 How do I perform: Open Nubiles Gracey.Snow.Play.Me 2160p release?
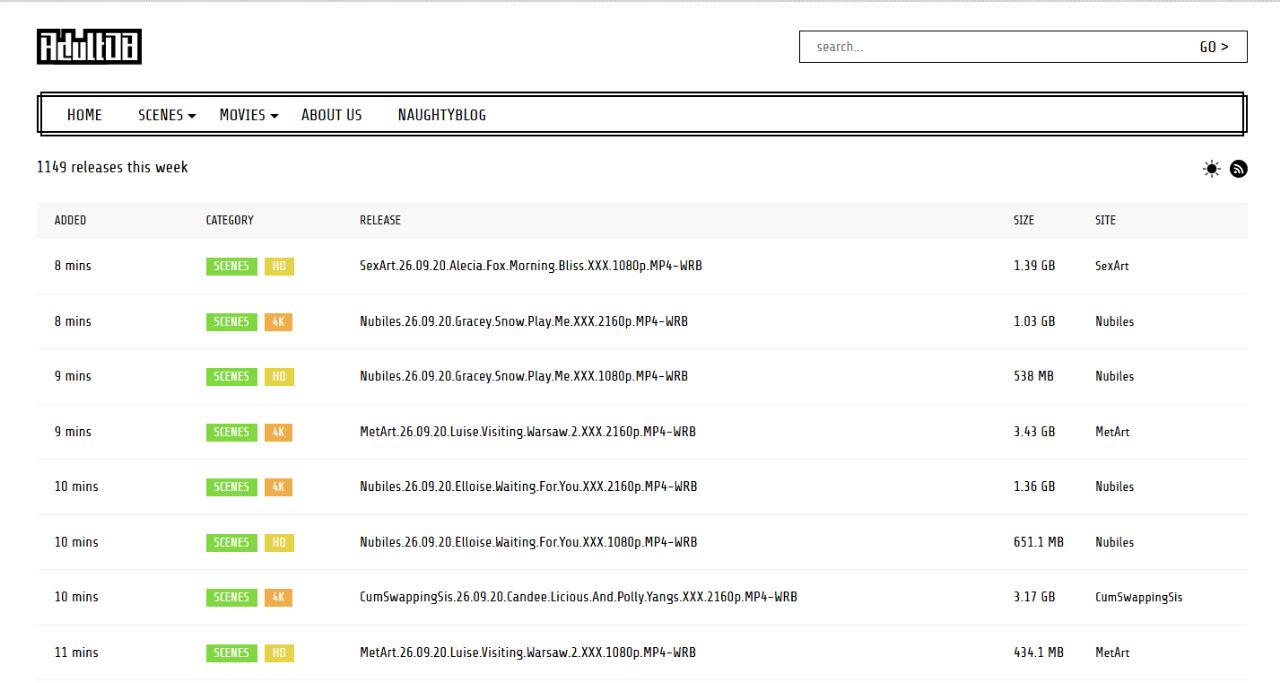[x=524, y=322]
